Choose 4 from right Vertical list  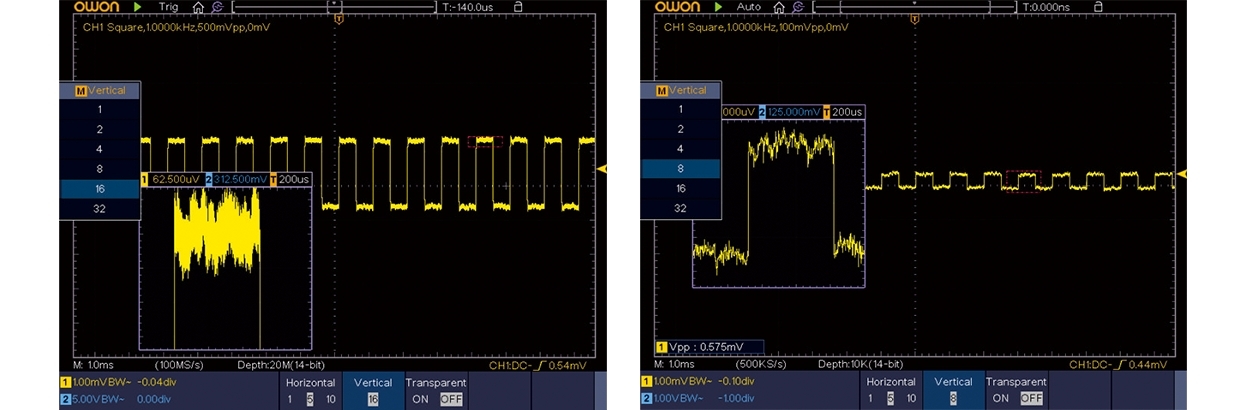coord(681,149)
